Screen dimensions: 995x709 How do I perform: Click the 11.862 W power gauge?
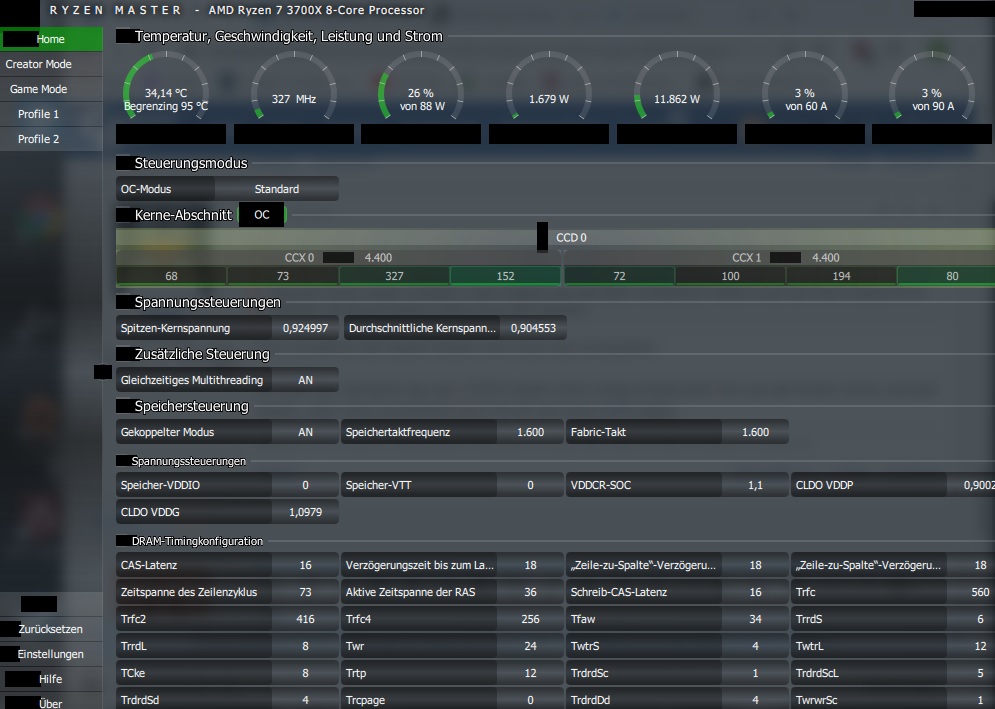[677, 88]
